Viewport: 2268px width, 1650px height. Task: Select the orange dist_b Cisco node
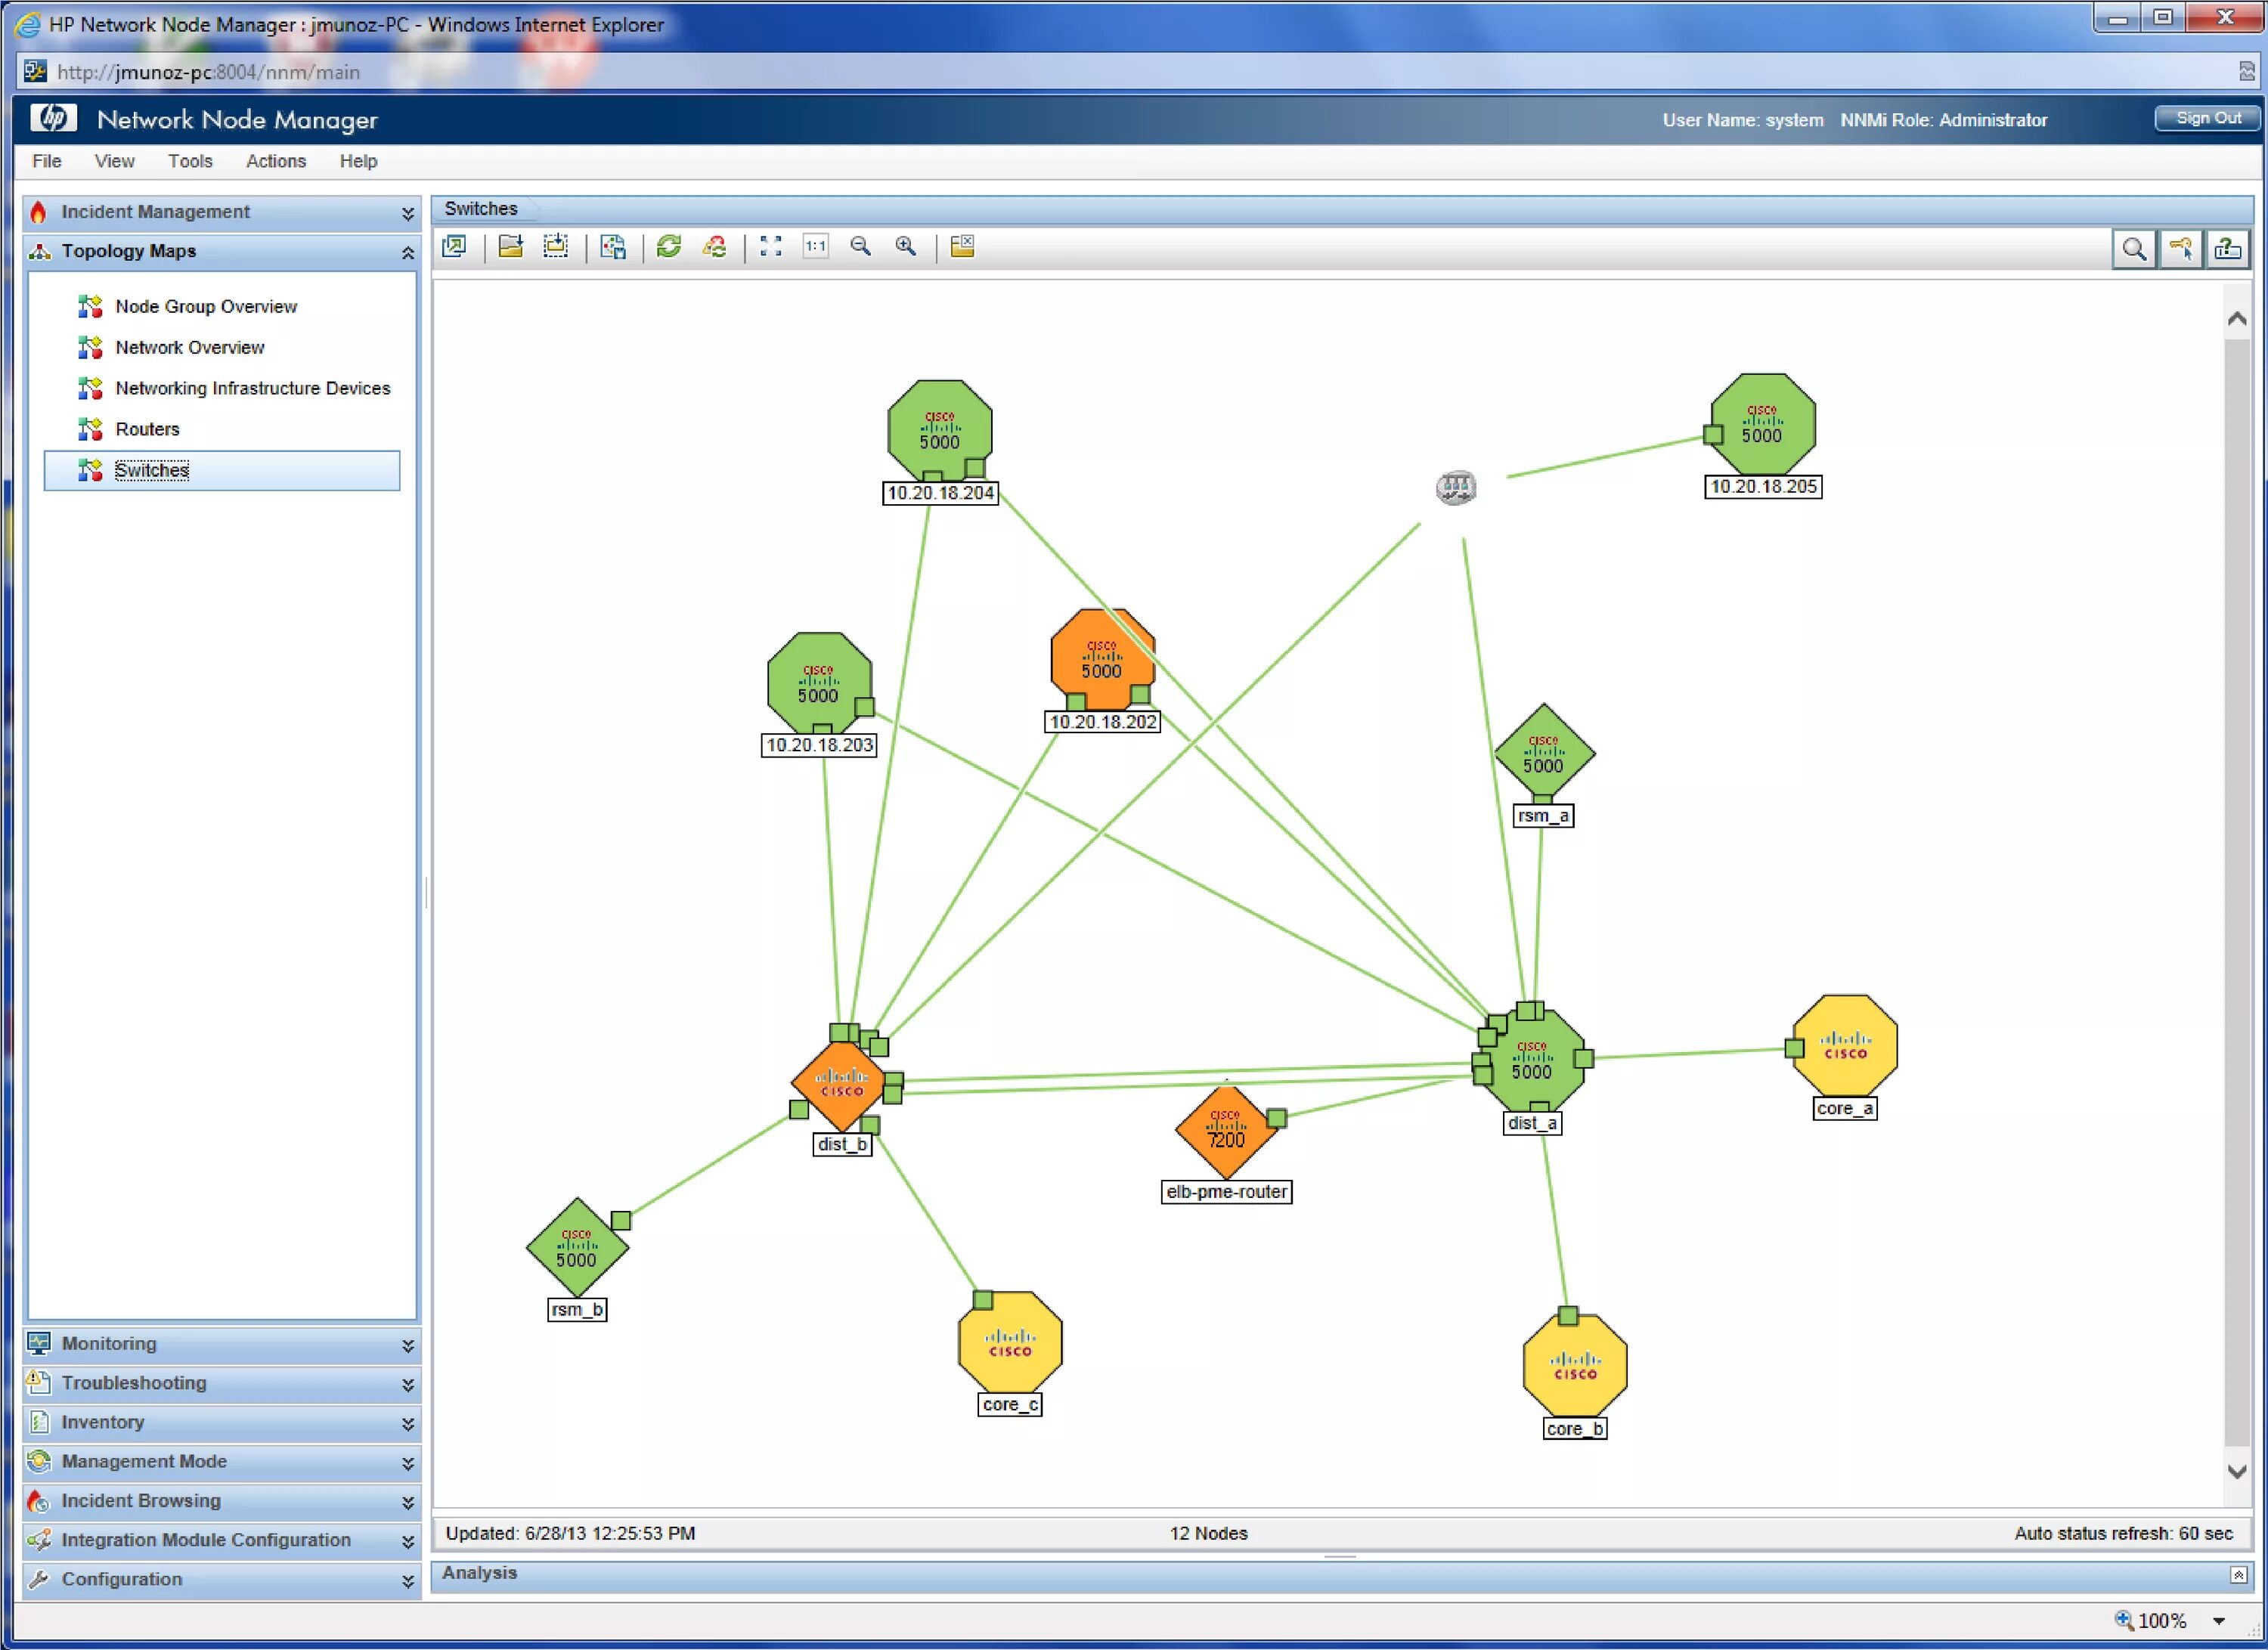pyautogui.click(x=841, y=1083)
